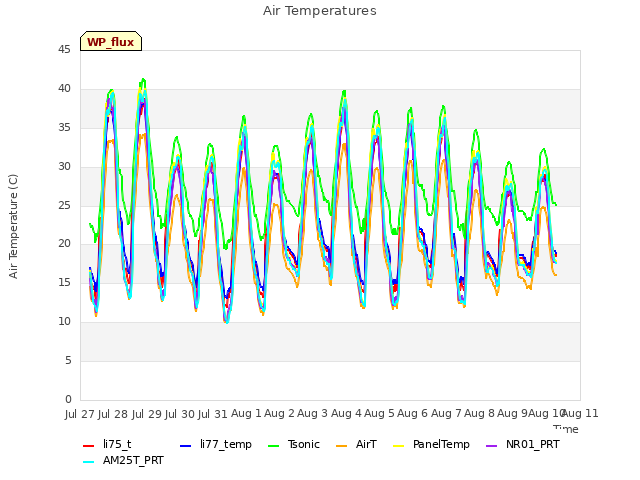Click the Jul 27 x-axis tick label
This screenshot has height=480, width=640.
point(80,414)
